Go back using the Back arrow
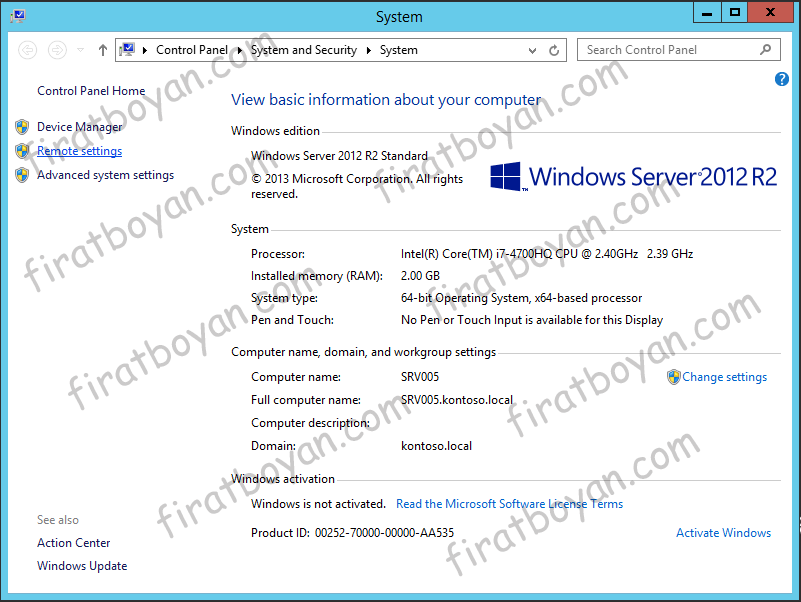The image size is (801, 602). coord(28,50)
